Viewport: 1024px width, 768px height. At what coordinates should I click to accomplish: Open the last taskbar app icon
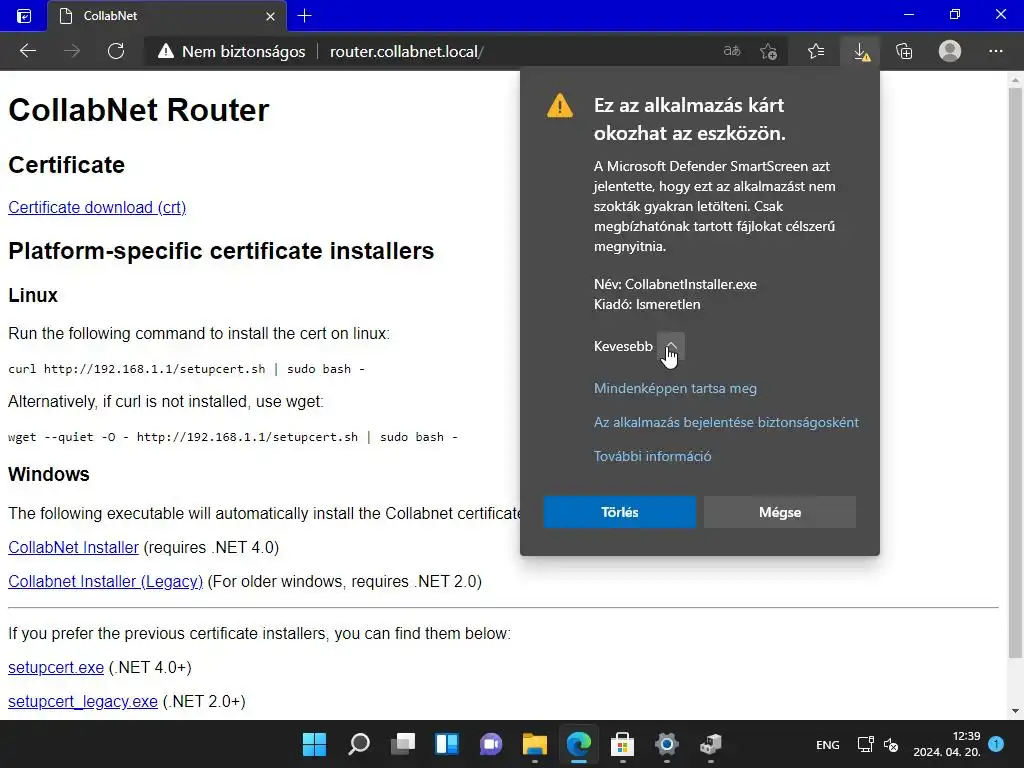[711, 744]
